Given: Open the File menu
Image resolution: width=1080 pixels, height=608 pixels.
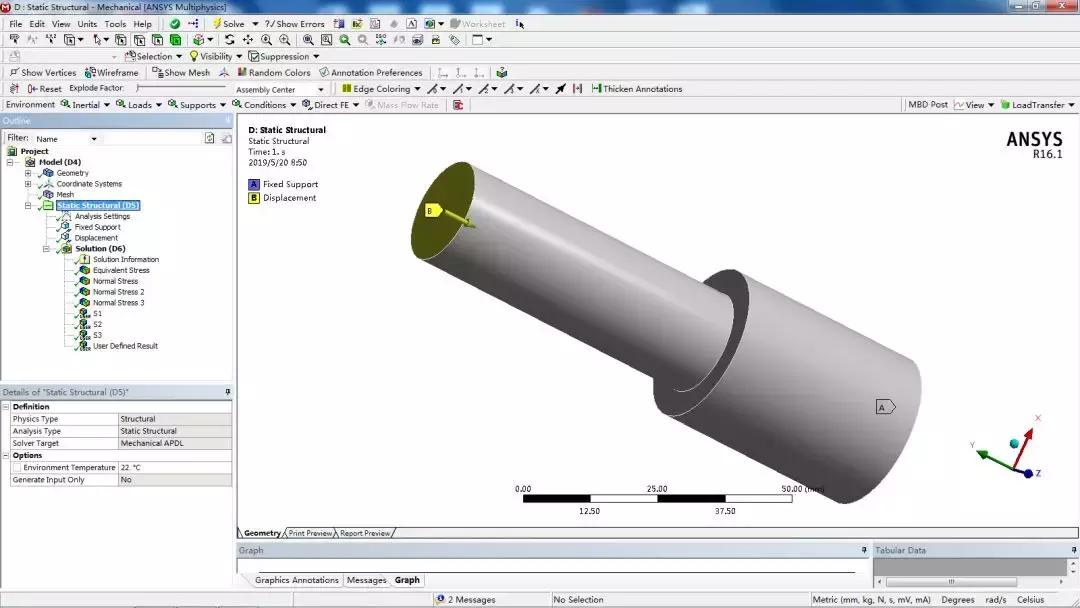Looking at the screenshot, I should pyautogui.click(x=15, y=23).
